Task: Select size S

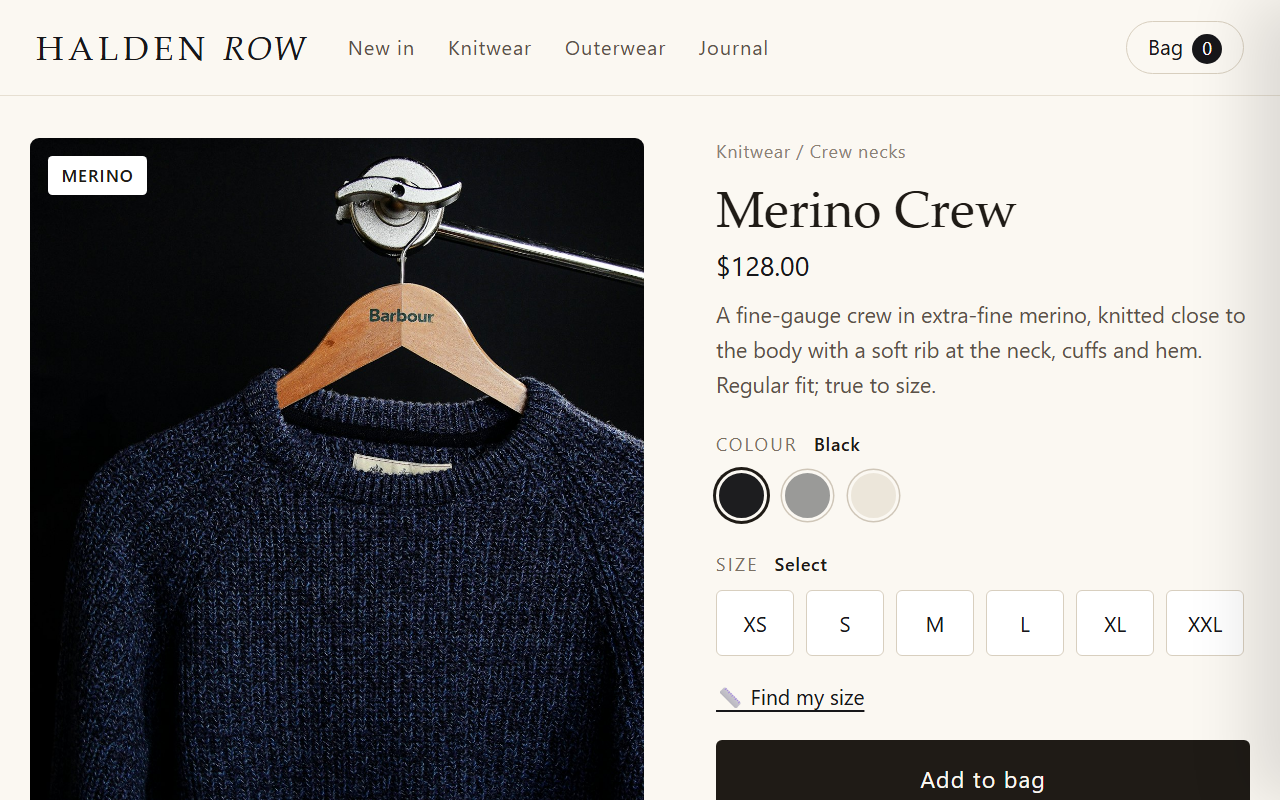Action: click(x=845, y=623)
